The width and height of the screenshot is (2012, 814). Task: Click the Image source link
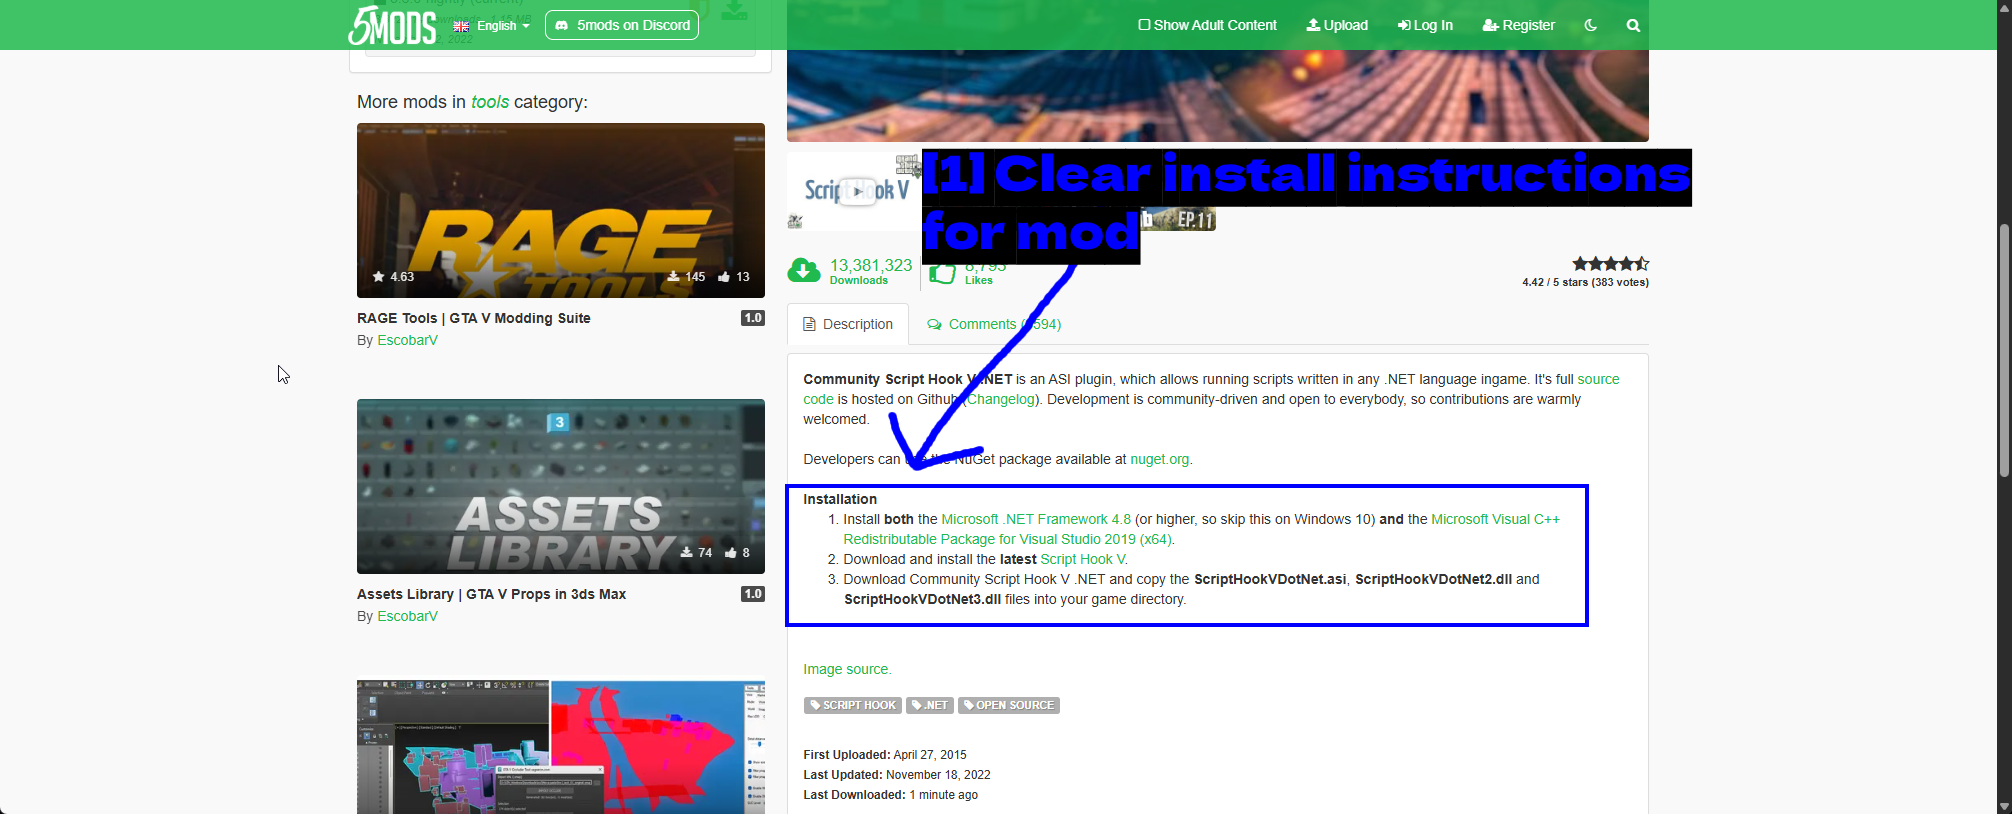click(x=845, y=669)
